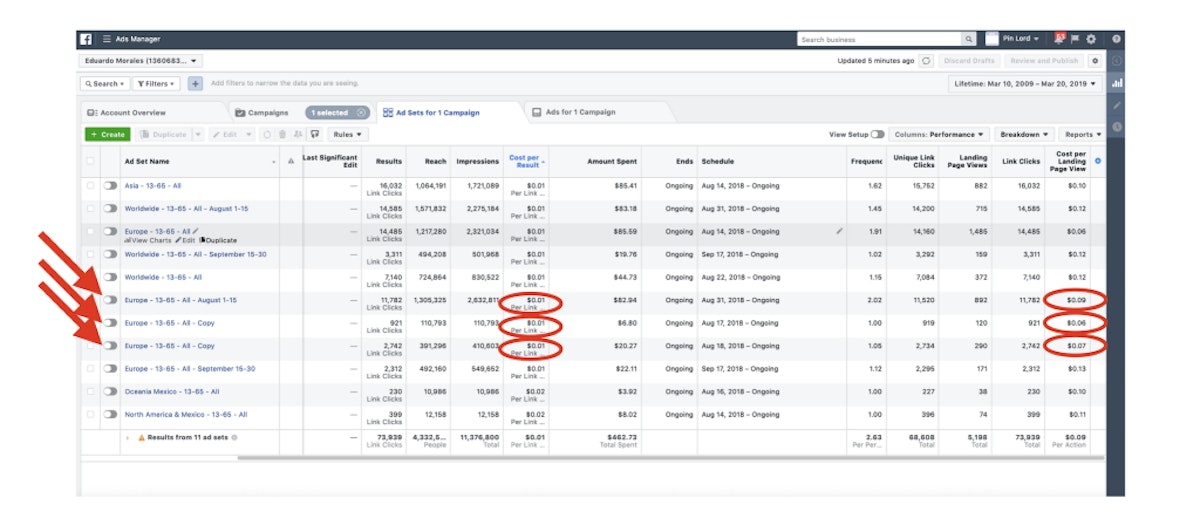Click the refresh data icon
This screenshot has width=1200, height=525.
927,61
